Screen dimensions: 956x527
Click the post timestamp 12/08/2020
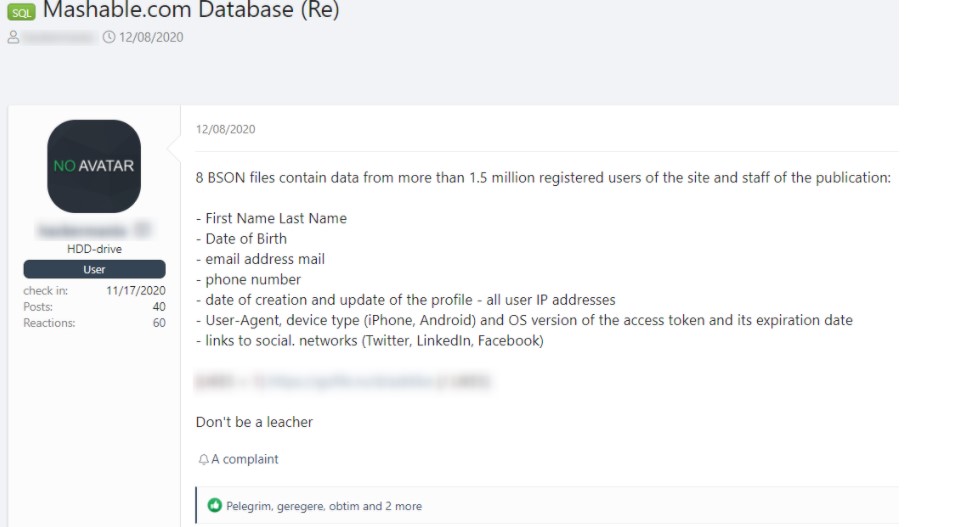pos(226,129)
